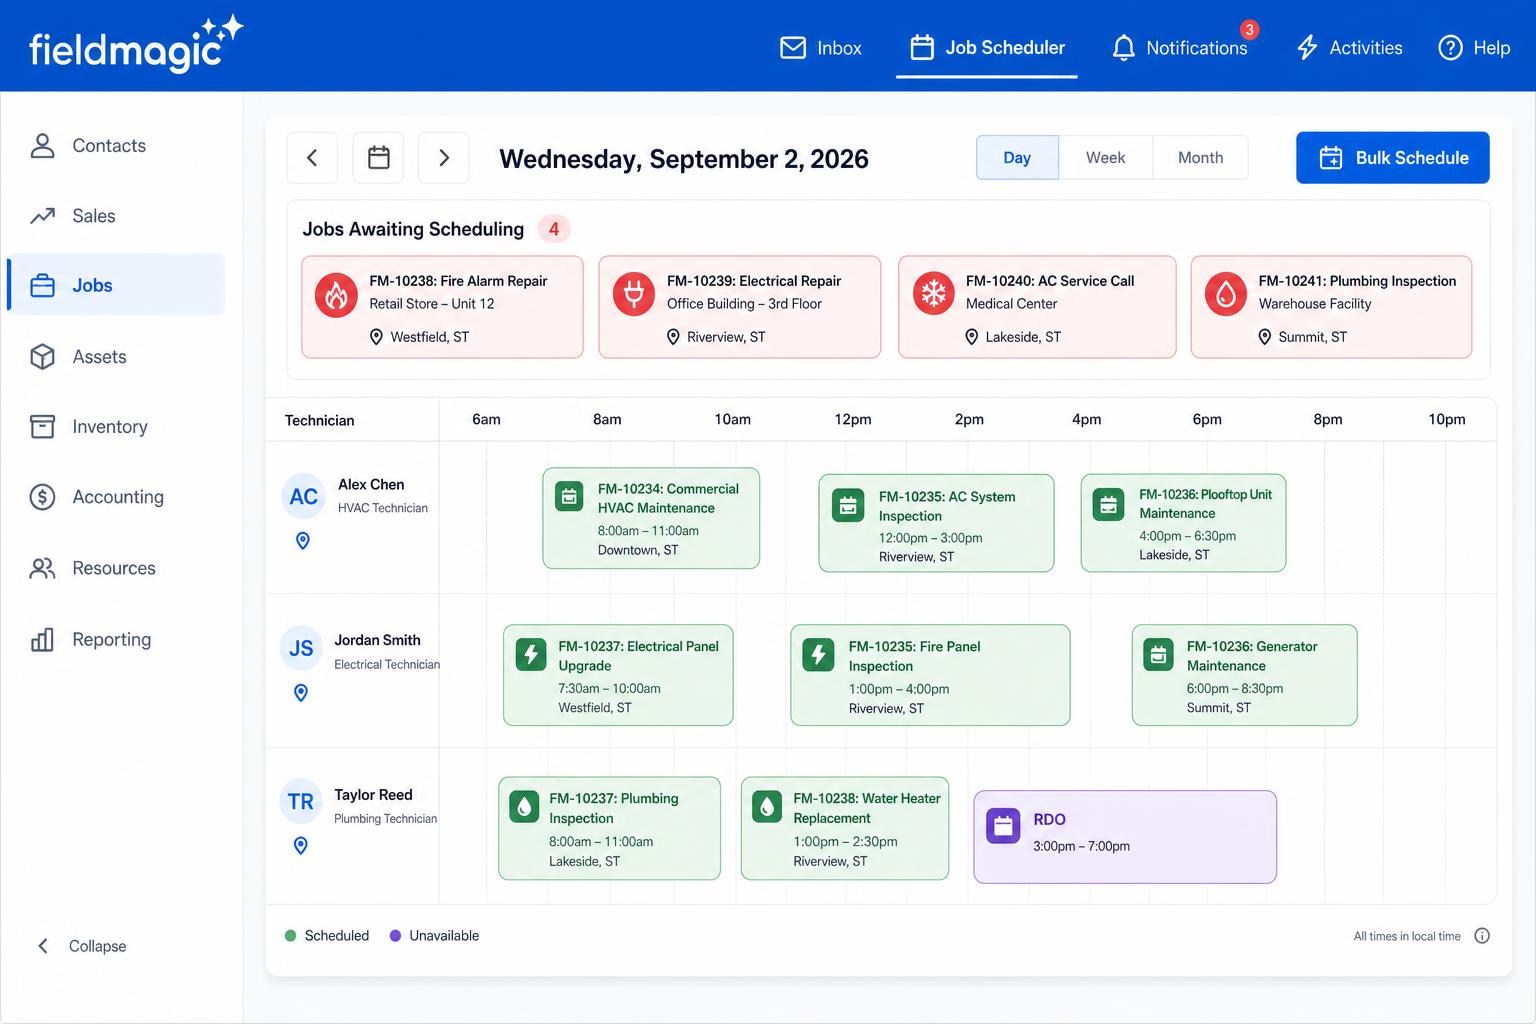Open Inventory in the sidebar

[x=116, y=427]
